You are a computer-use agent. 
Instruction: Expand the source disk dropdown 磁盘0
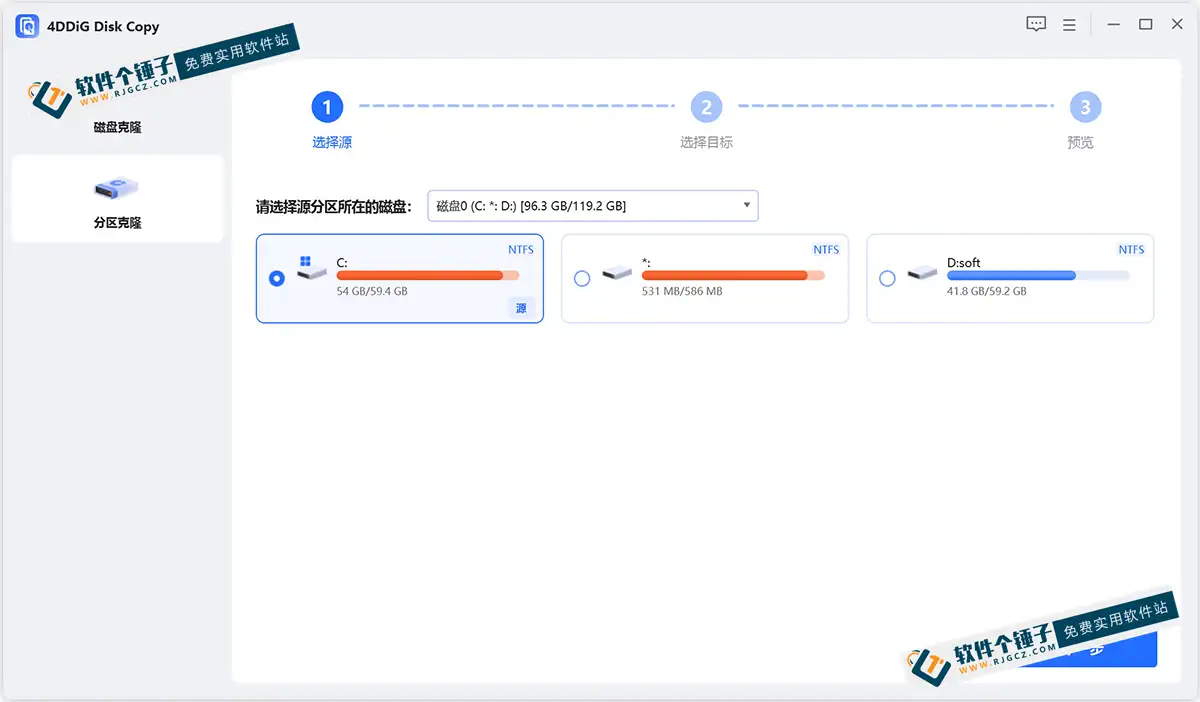click(x=593, y=206)
